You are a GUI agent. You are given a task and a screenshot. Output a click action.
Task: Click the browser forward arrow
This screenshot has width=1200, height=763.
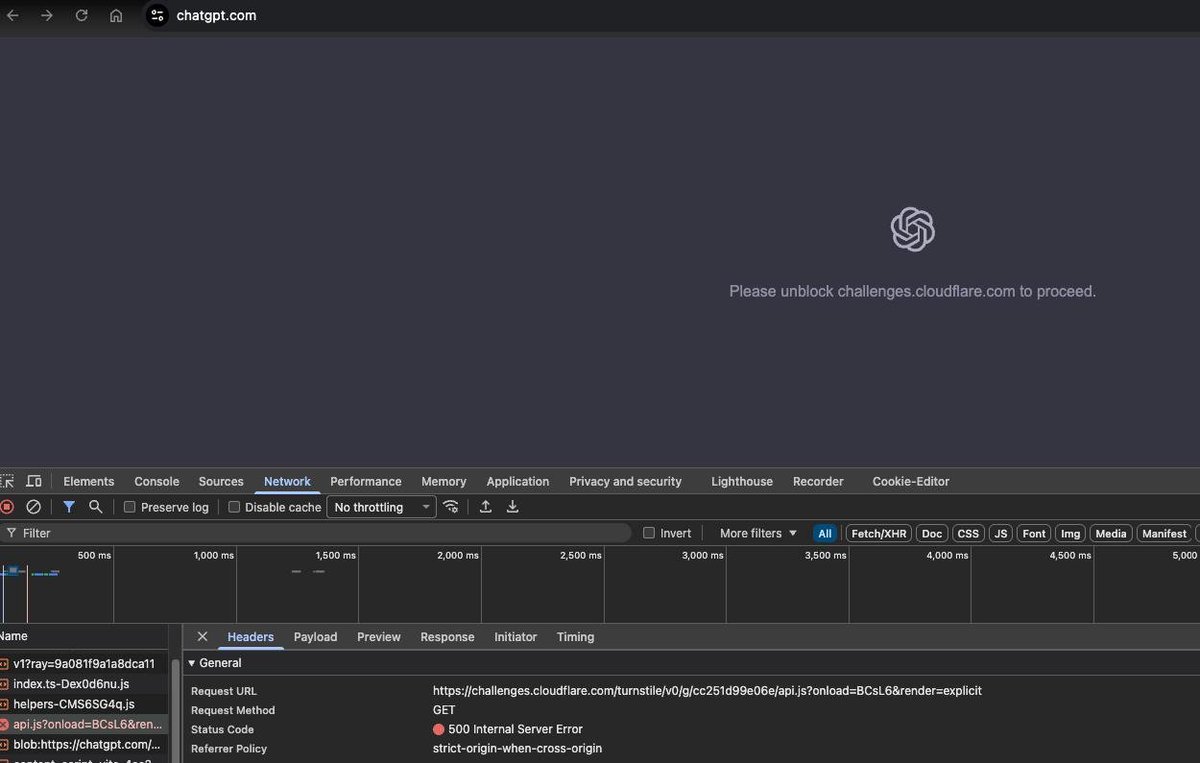tap(47, 15)
